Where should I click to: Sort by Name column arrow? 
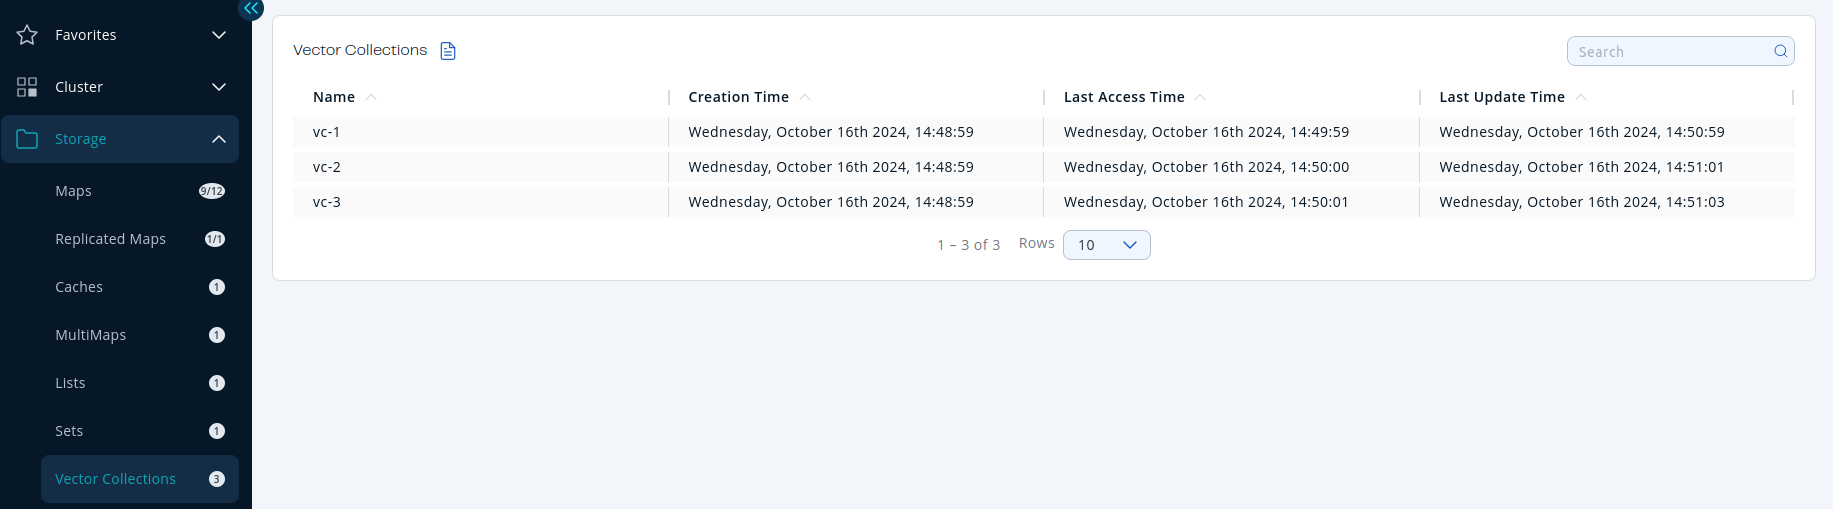(371, 97)
